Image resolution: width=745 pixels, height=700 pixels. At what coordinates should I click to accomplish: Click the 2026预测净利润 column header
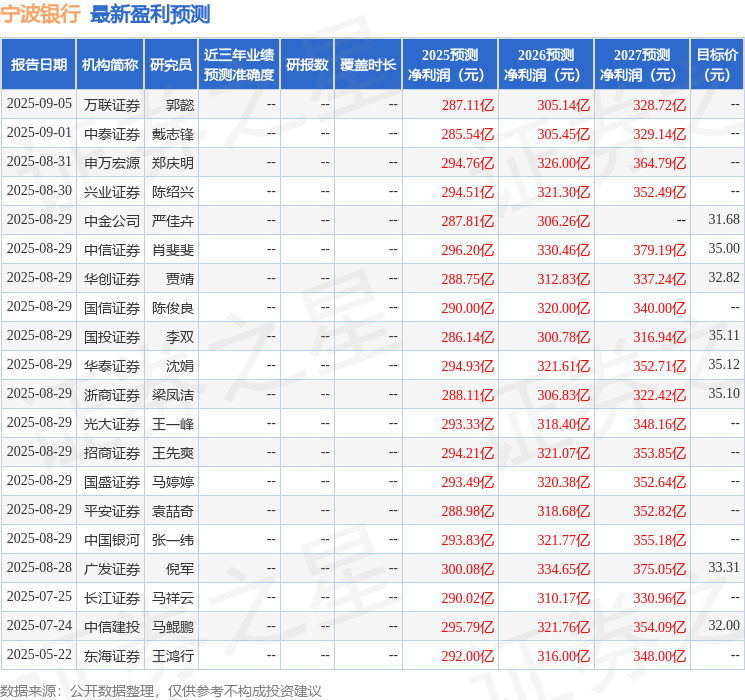point(546,65)
